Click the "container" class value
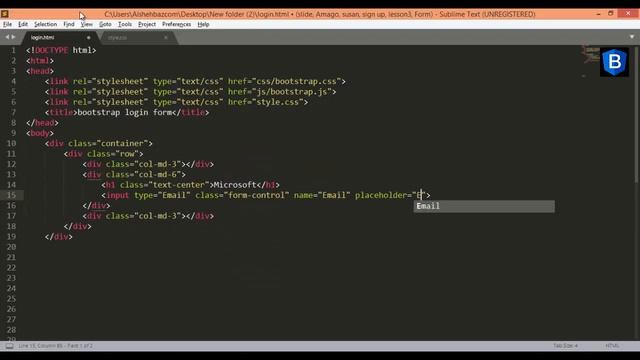The image size is (640, 360). [122, 143]
